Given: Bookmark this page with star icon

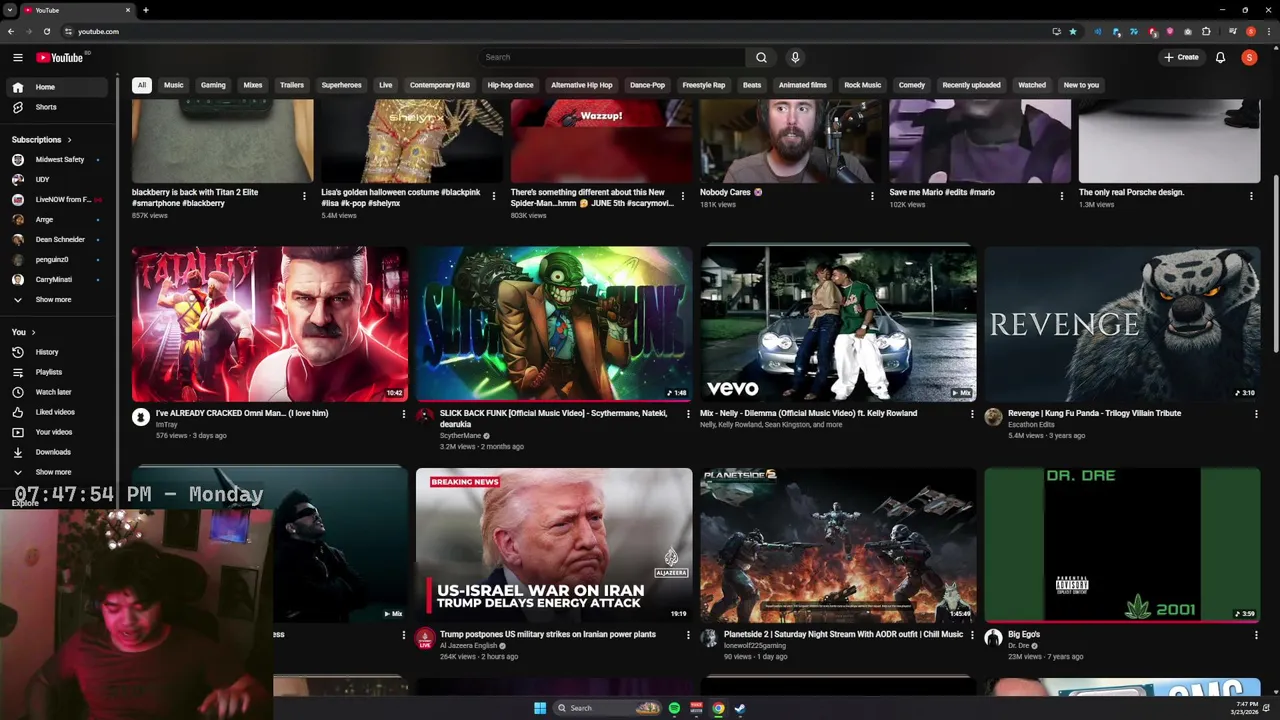Looking at the screenshot, I should (x=1073, y=31).
